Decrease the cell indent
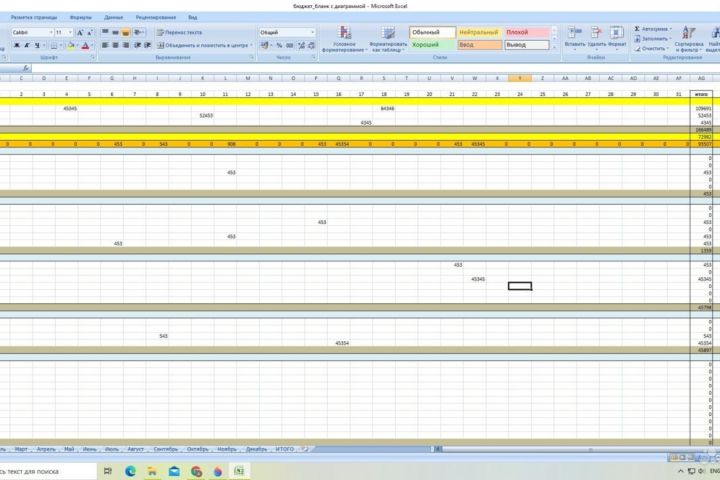 [x=137, y=45]
